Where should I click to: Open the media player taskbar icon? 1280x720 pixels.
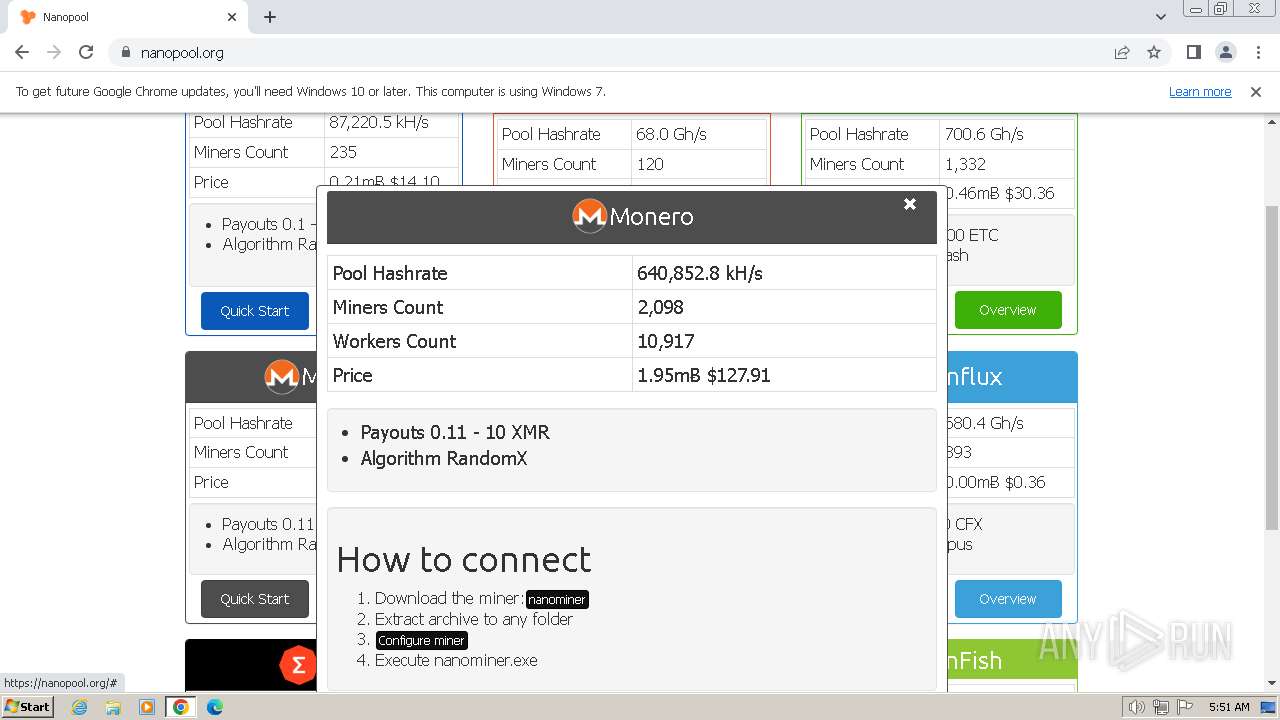pos(147,707)
